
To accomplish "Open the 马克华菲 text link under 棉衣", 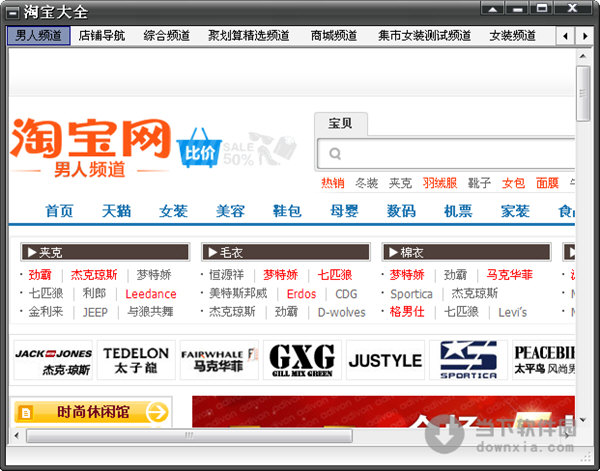I will tap(509, 275).
